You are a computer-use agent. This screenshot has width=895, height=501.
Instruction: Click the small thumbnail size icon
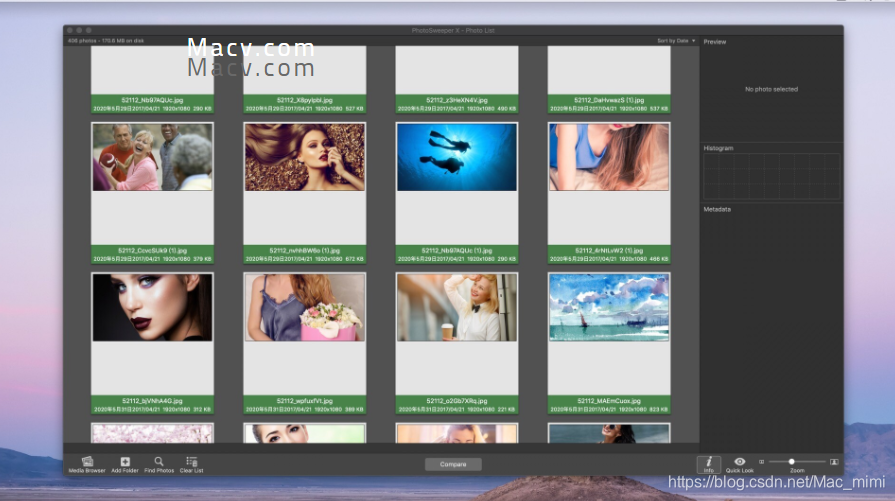(761, 462)
